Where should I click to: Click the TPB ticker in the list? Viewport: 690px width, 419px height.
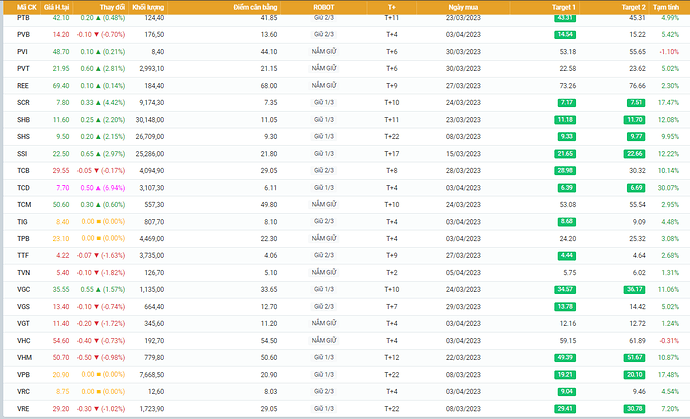tap(23, 238)
